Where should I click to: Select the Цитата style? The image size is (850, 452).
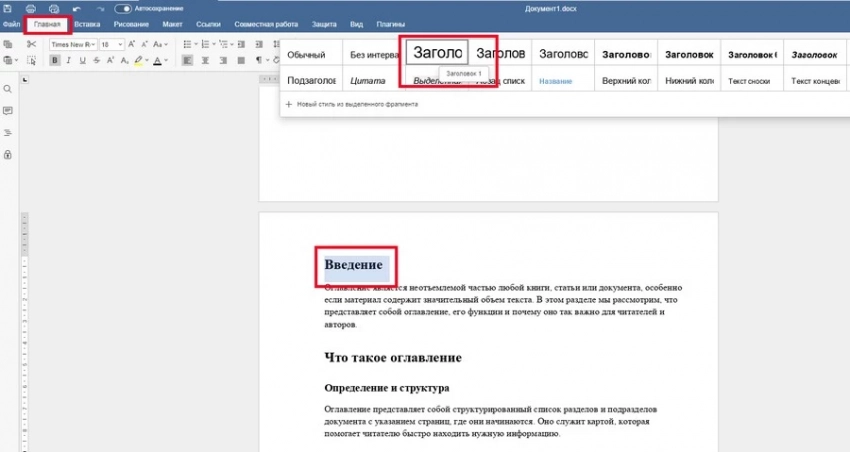367,80
